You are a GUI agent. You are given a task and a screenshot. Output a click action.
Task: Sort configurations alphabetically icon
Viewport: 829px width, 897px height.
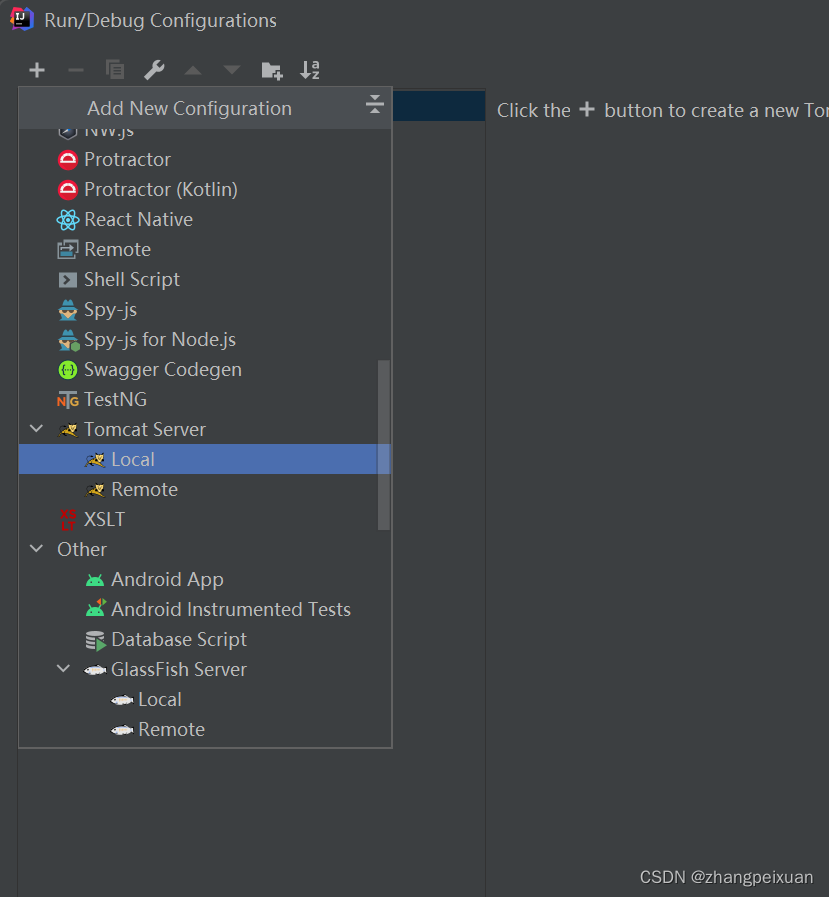[310, 70]
